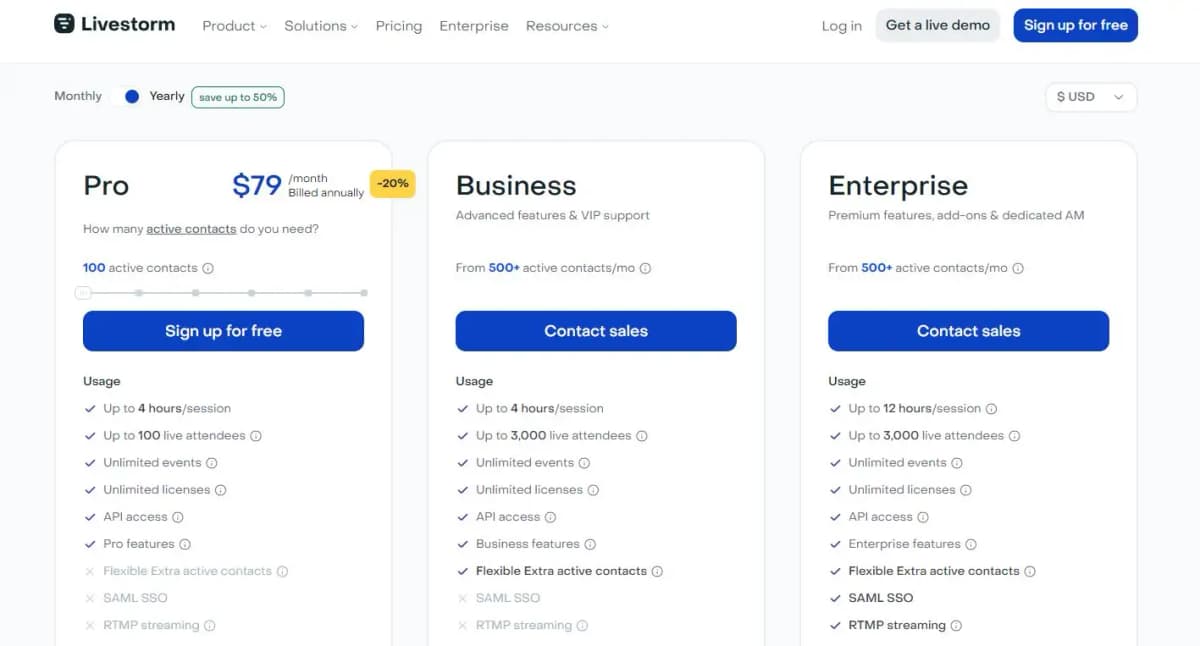Click the last stop of contacts slider
Image resolution: width=1200 pixels, height=646 pixels.
coord(364,293)
